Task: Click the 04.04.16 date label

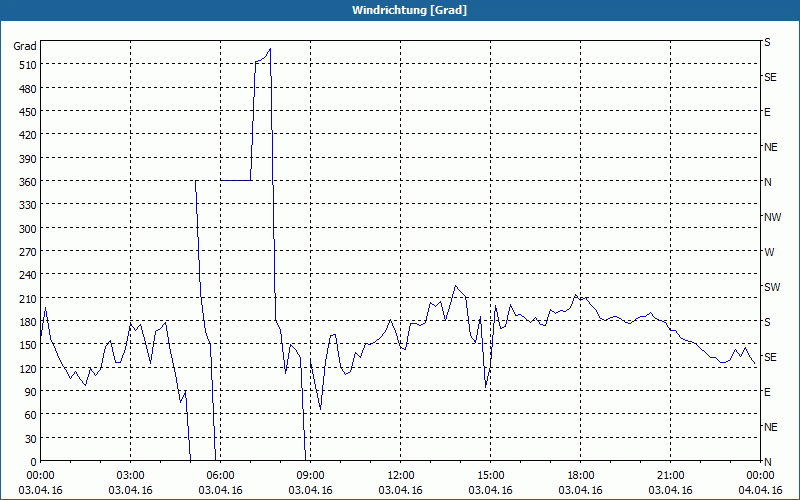Action: pos(760,490)
